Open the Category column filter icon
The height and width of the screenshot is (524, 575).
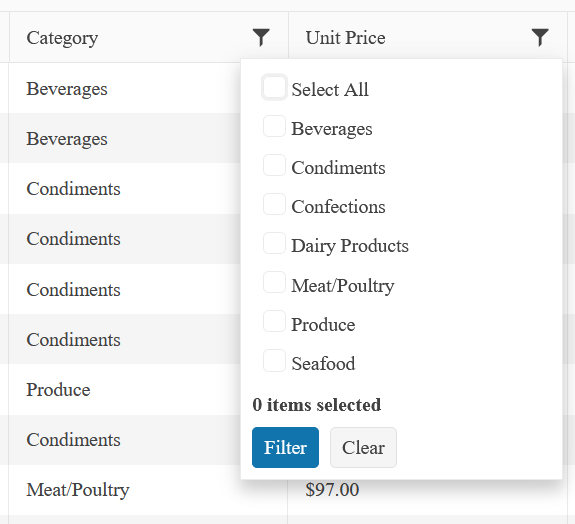(x=261, y=37)
